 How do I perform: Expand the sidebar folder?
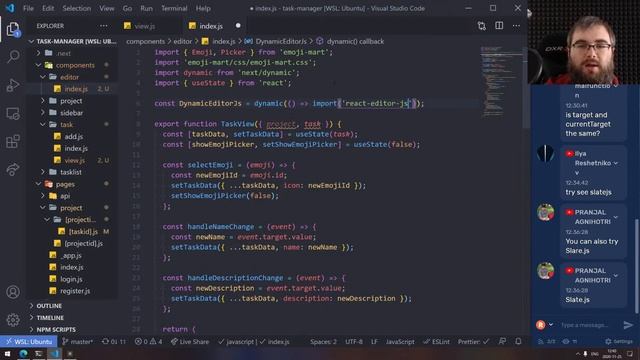71,113
